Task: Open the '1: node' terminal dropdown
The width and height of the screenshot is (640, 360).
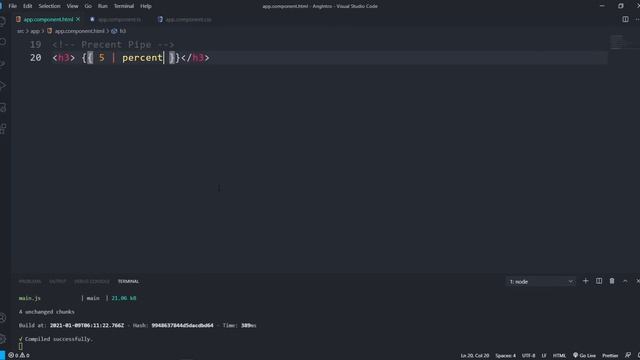Action: pyautogui.click(x=541, y=282)
